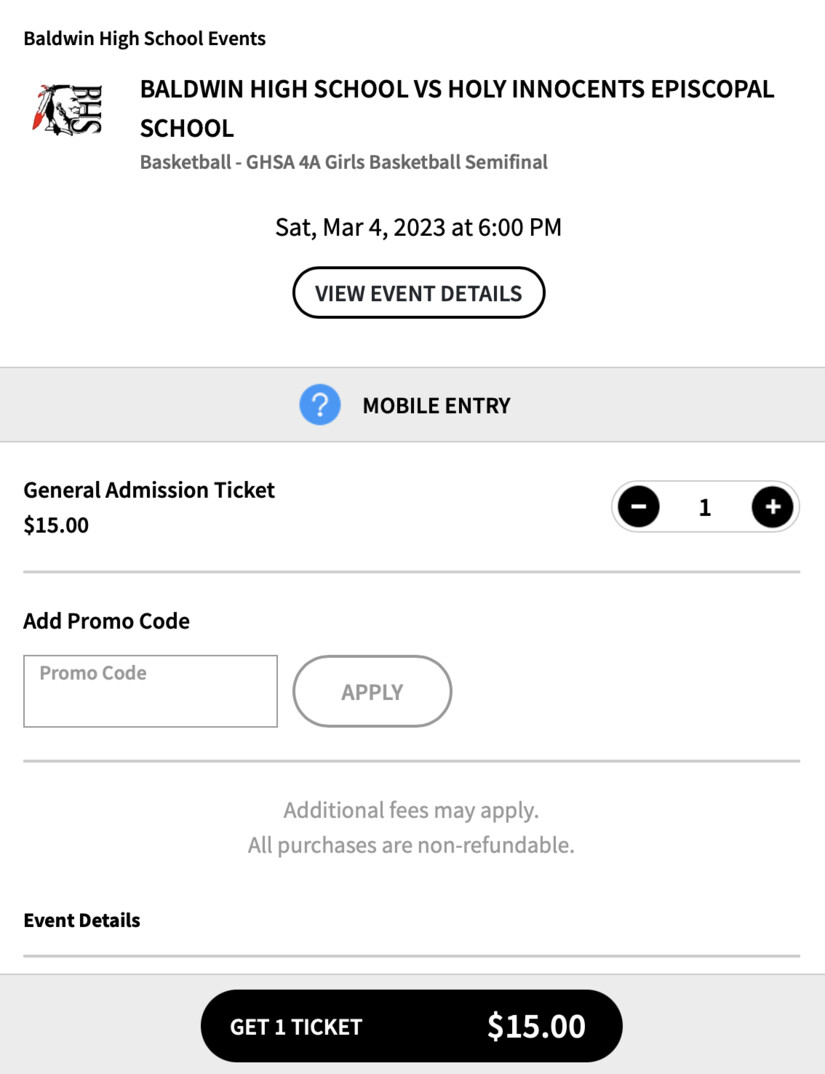Click the $15.00 price under General Admission
Viewport: 825px width, 1074px height.
tap(56, 525)
